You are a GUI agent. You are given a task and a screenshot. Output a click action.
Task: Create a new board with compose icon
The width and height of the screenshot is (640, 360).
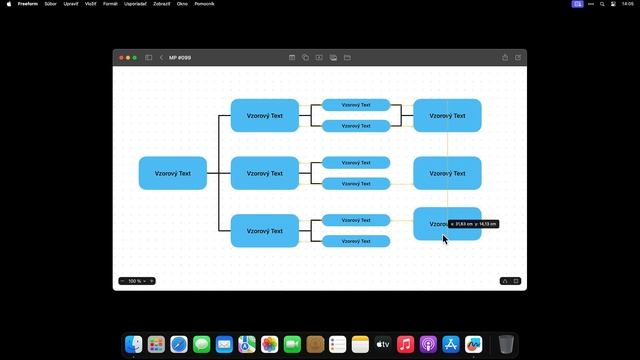[518, 58]
